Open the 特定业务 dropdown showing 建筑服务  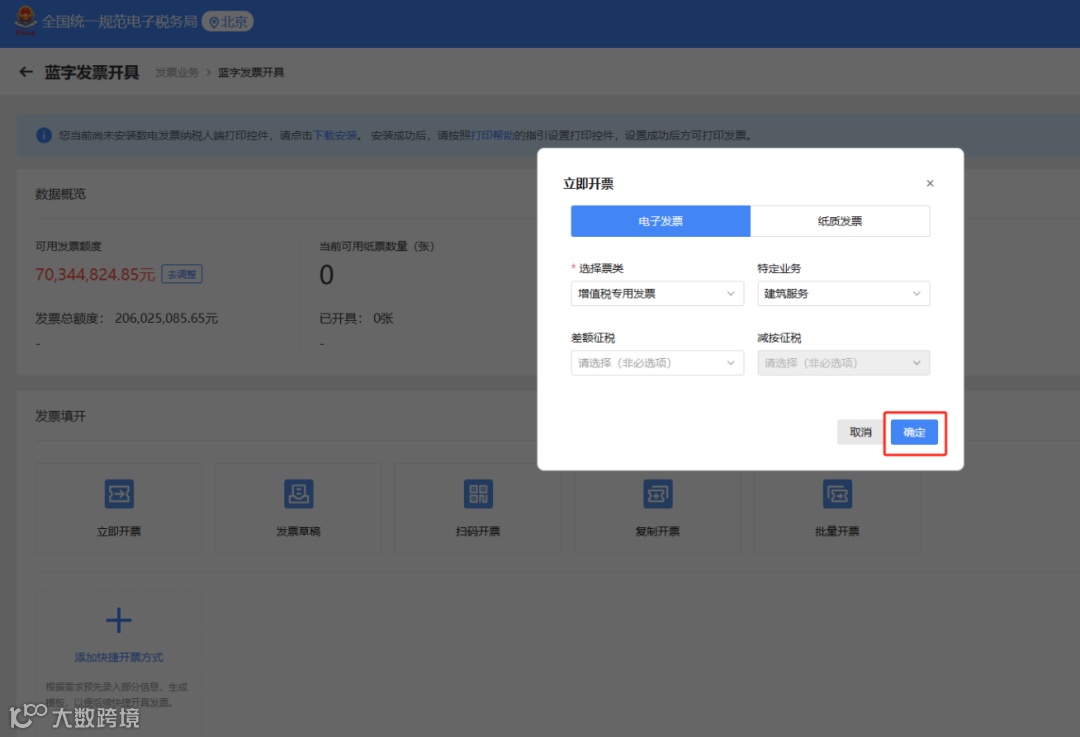tap(844, 293)
